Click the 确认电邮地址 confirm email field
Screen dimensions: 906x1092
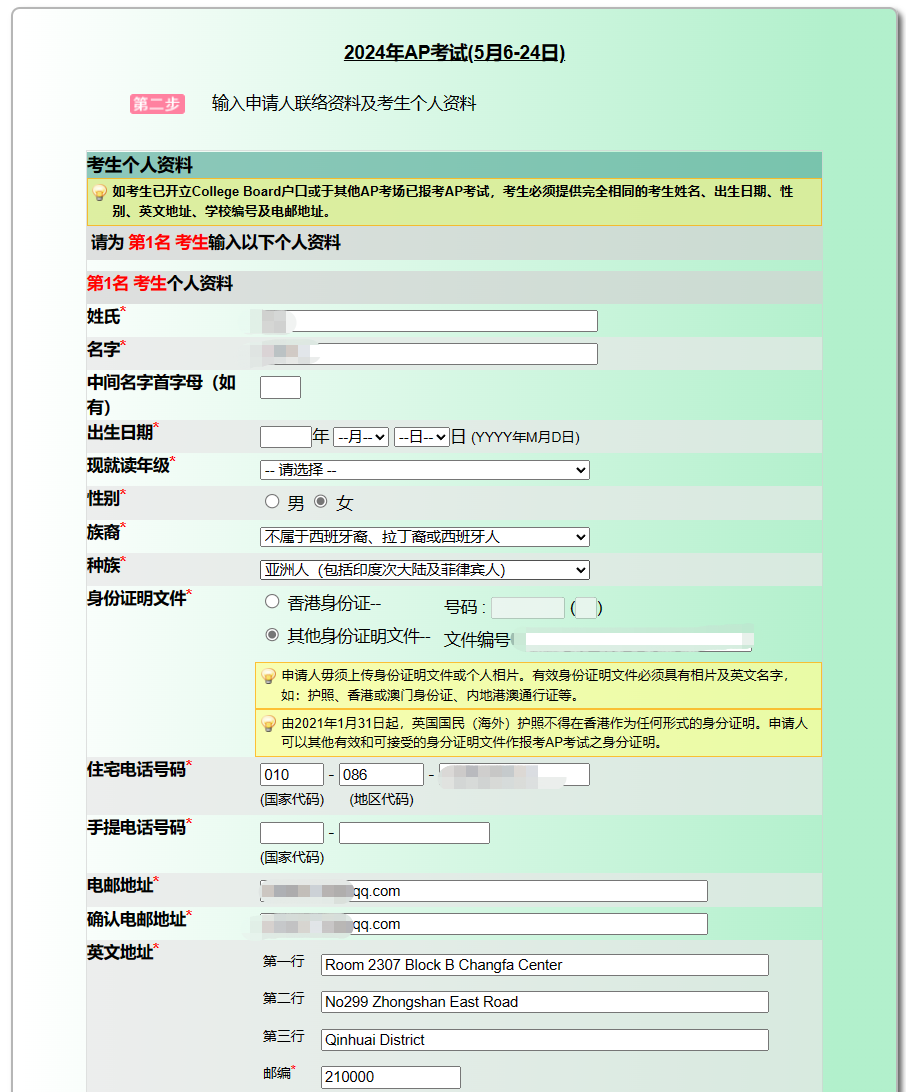click(x=484, y=924)
